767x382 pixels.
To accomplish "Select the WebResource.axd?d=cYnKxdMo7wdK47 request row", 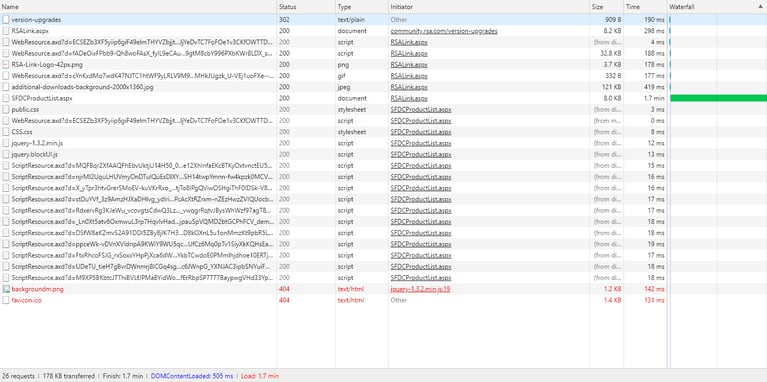I will 383,76.
